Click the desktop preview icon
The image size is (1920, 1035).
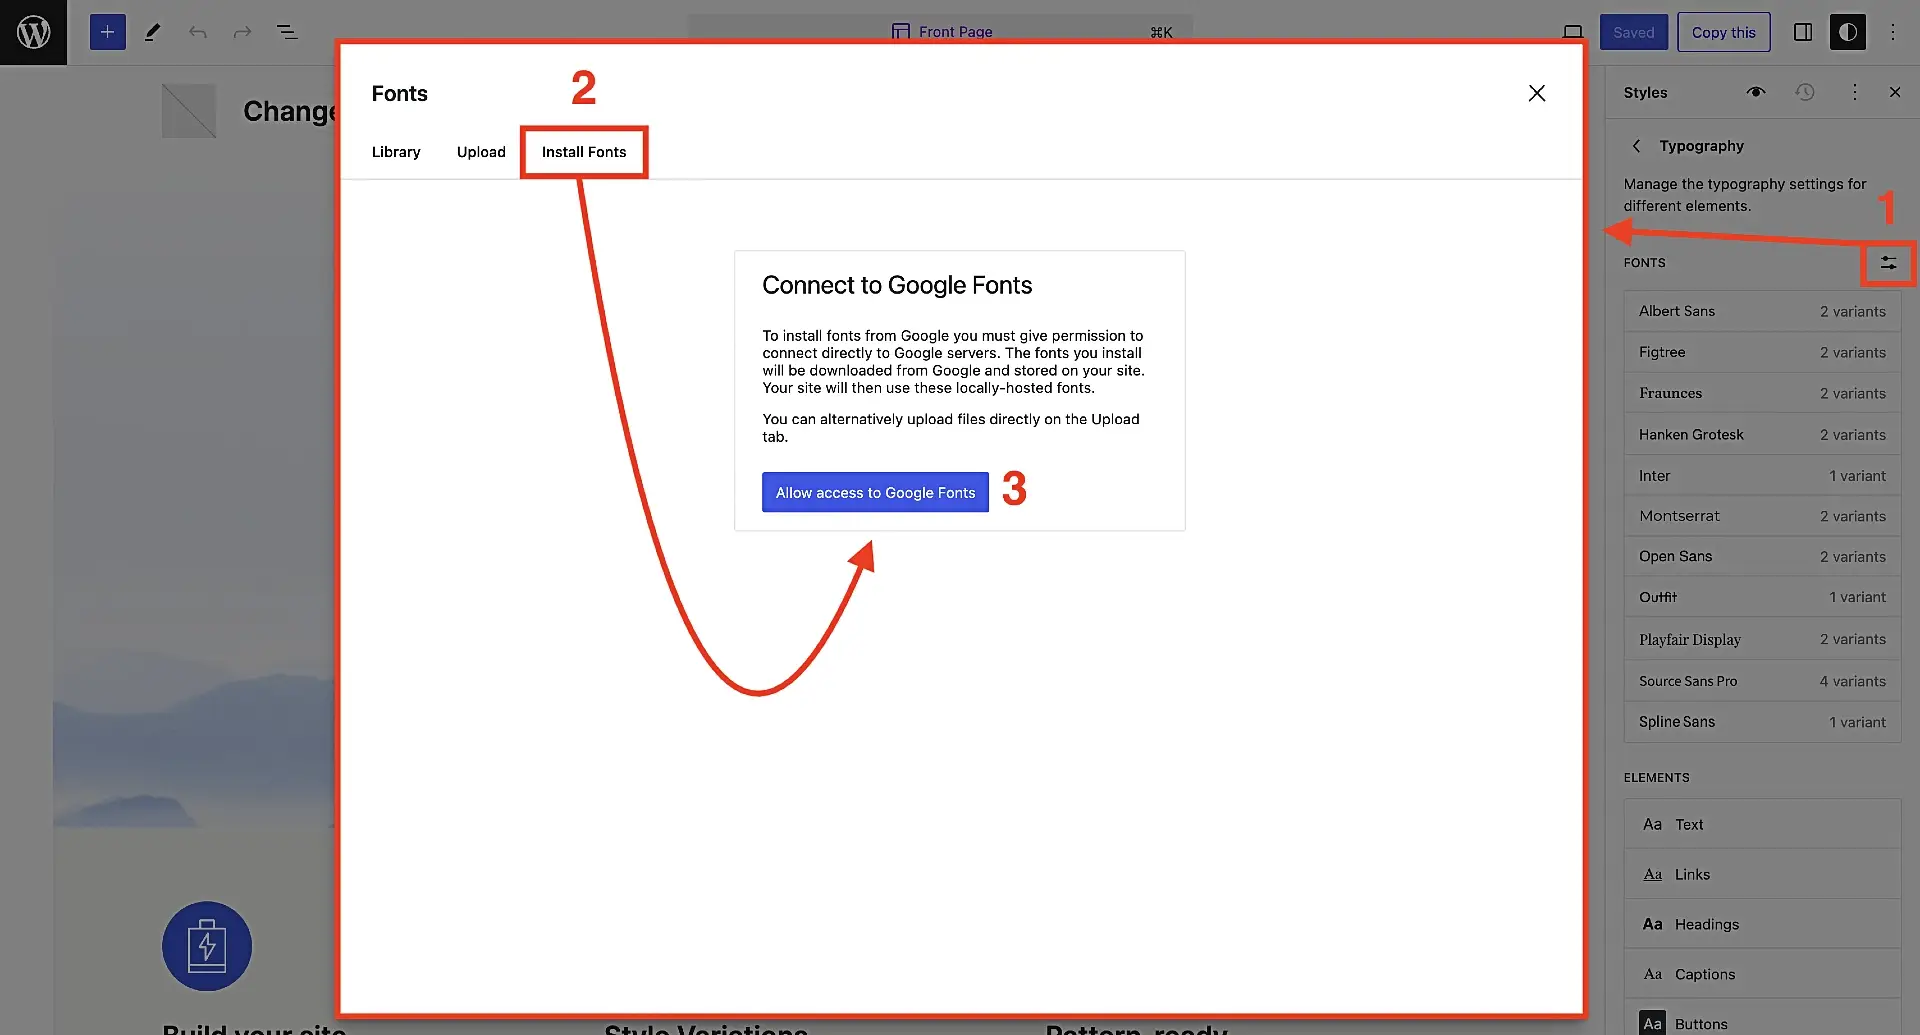click(1573, 32)
